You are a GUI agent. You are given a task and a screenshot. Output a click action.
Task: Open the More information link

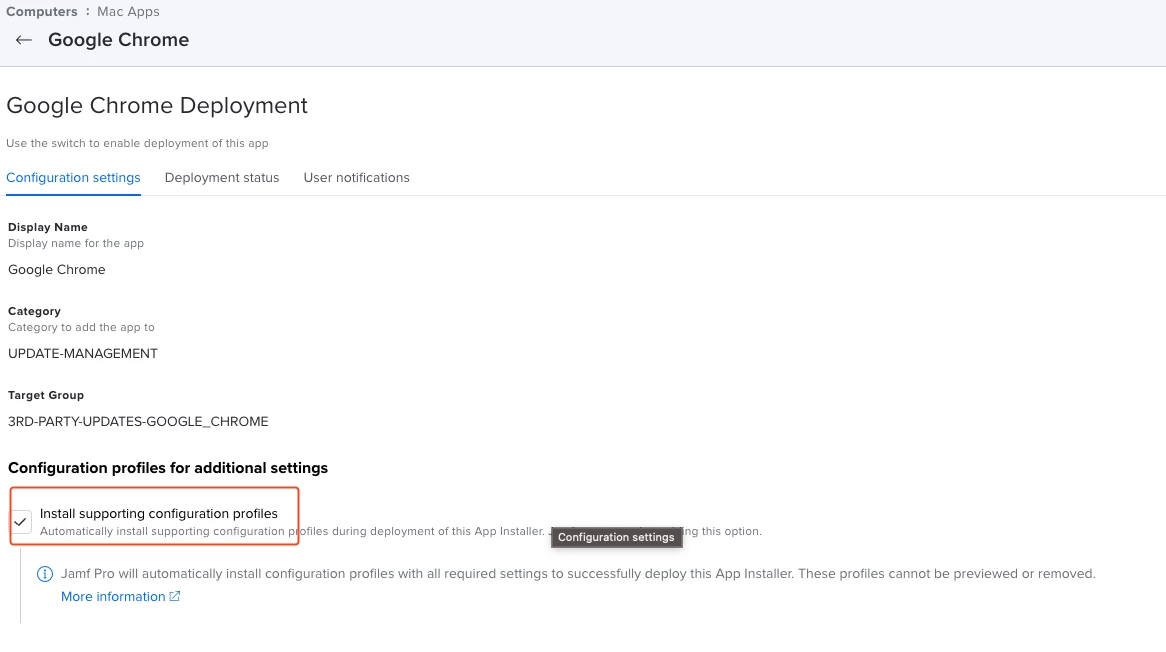(113, 596)
